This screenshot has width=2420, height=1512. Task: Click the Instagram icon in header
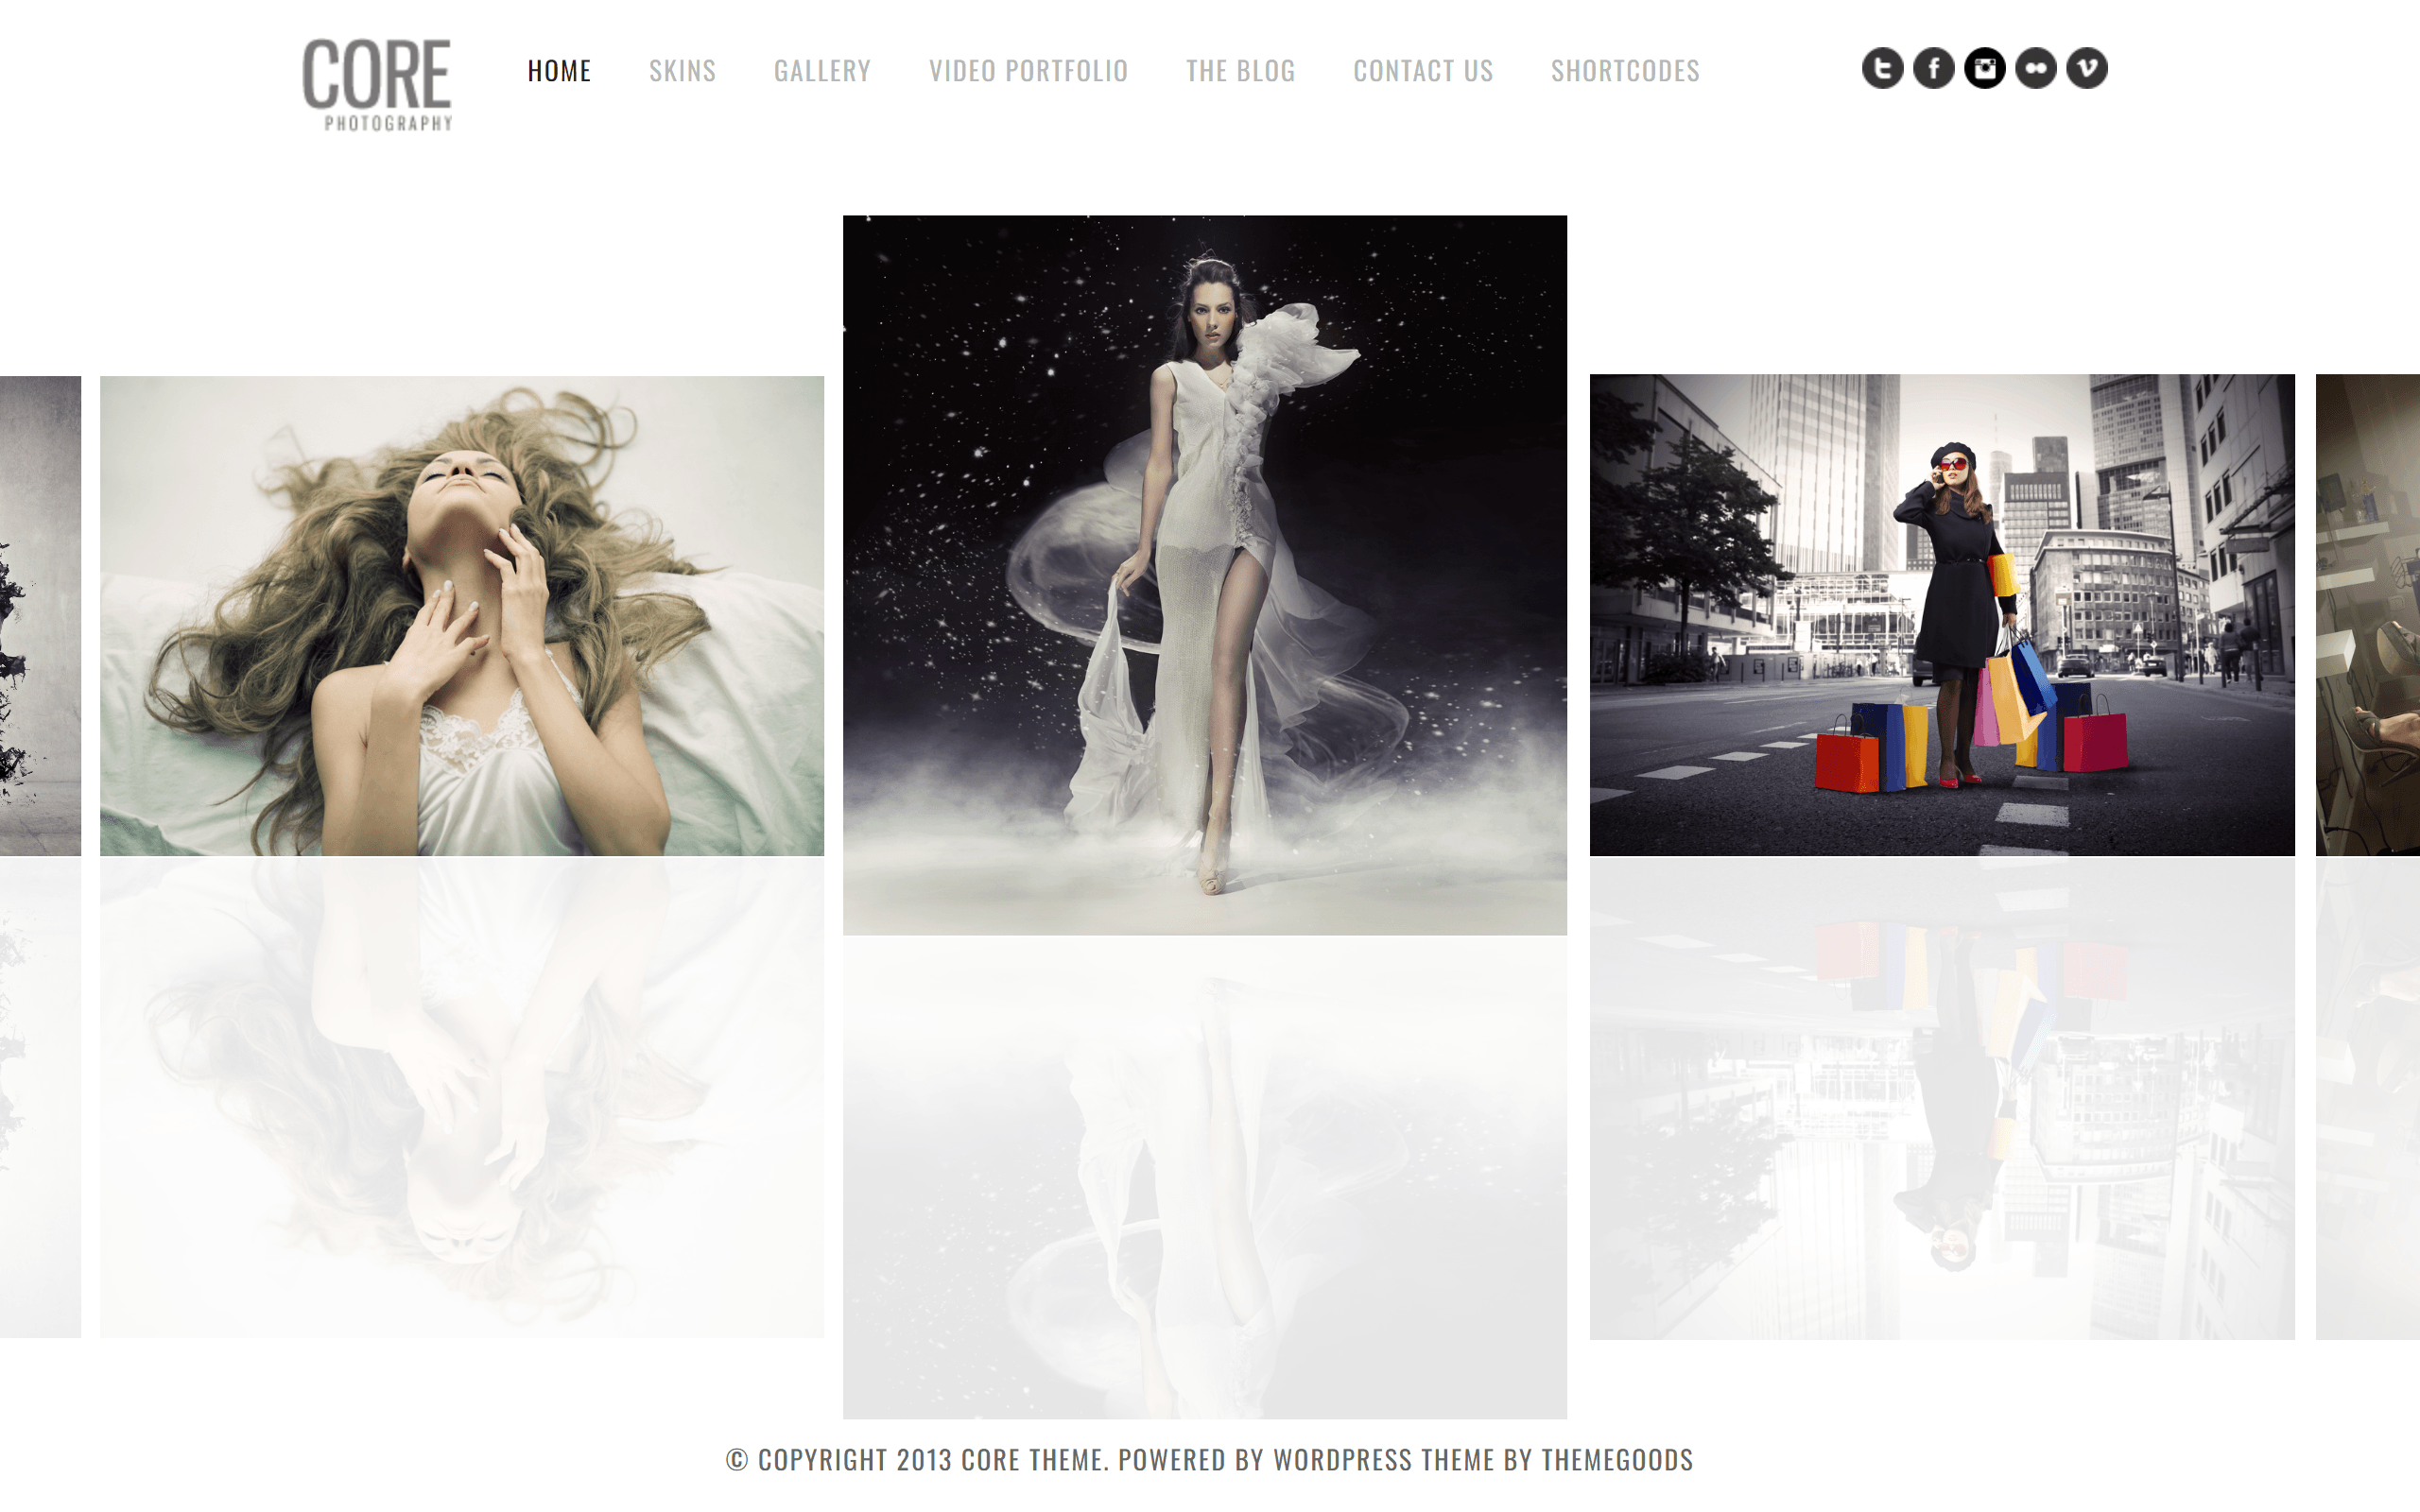tap(1984, 68)
